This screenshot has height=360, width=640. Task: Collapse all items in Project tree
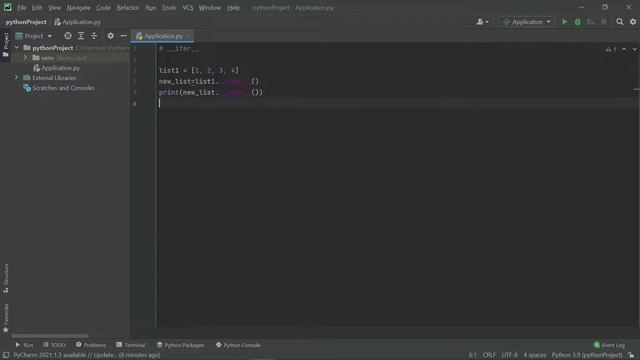point(94,36)
